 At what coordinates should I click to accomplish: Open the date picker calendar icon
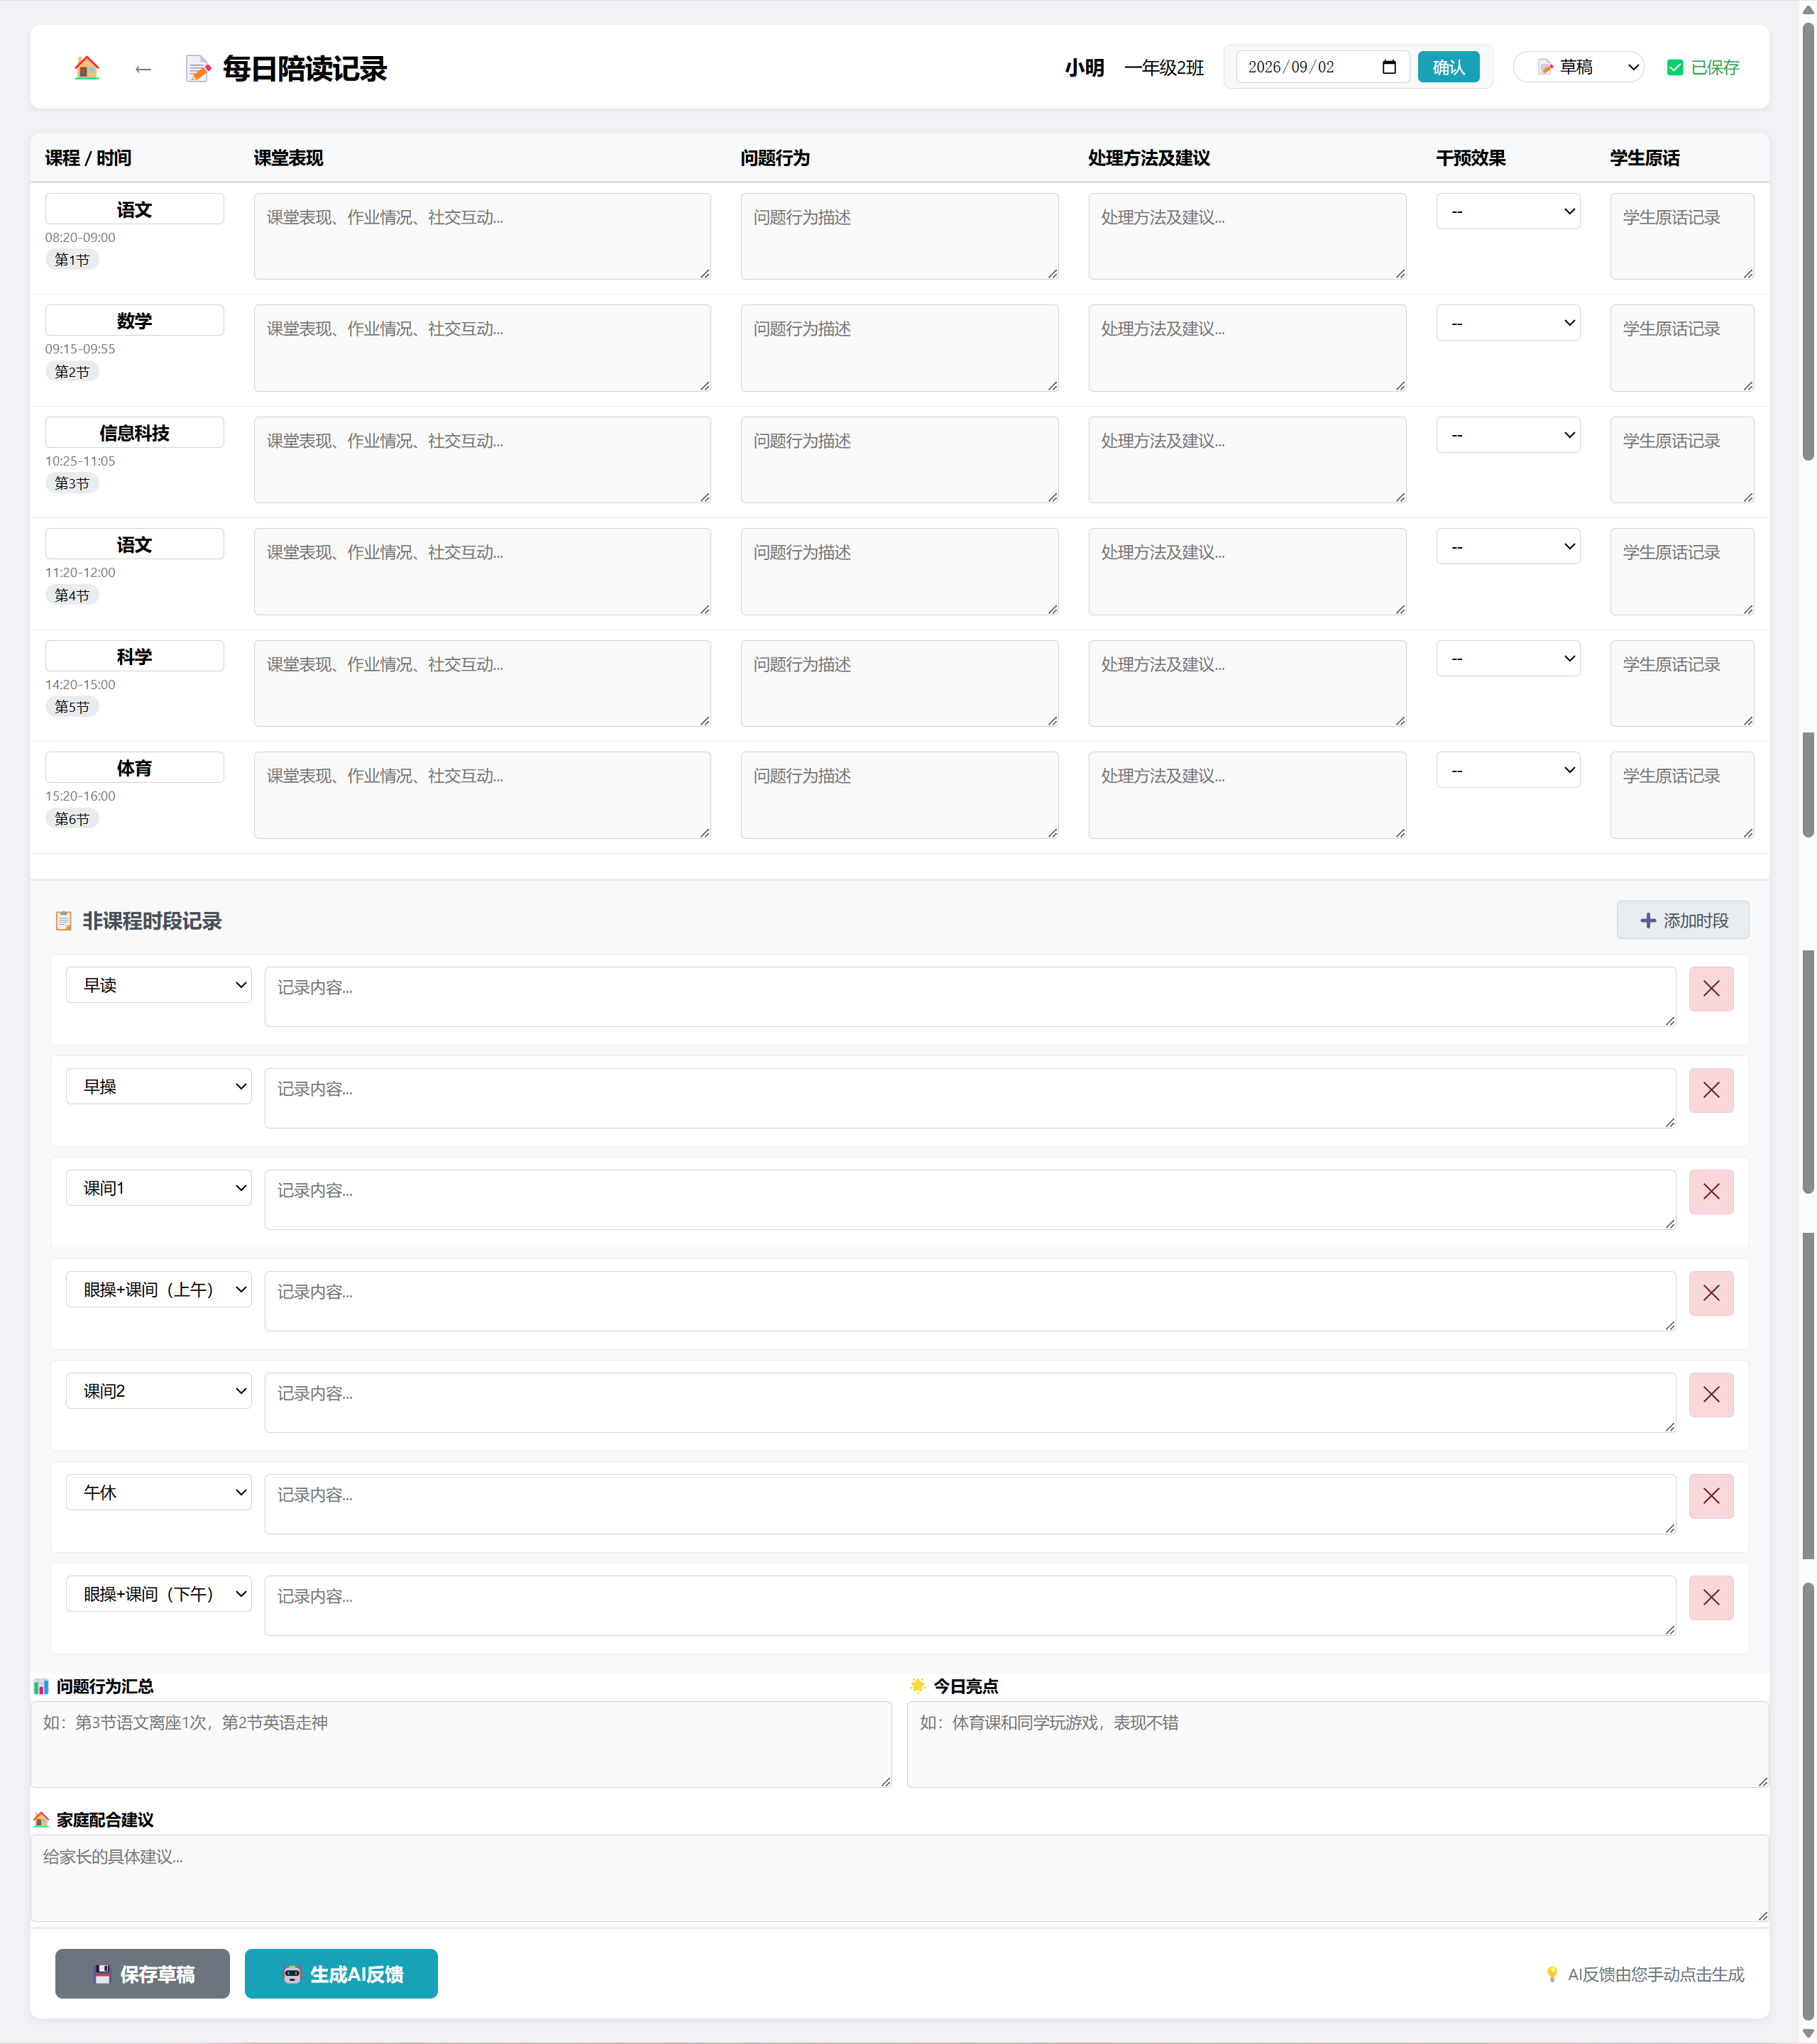1388,67
